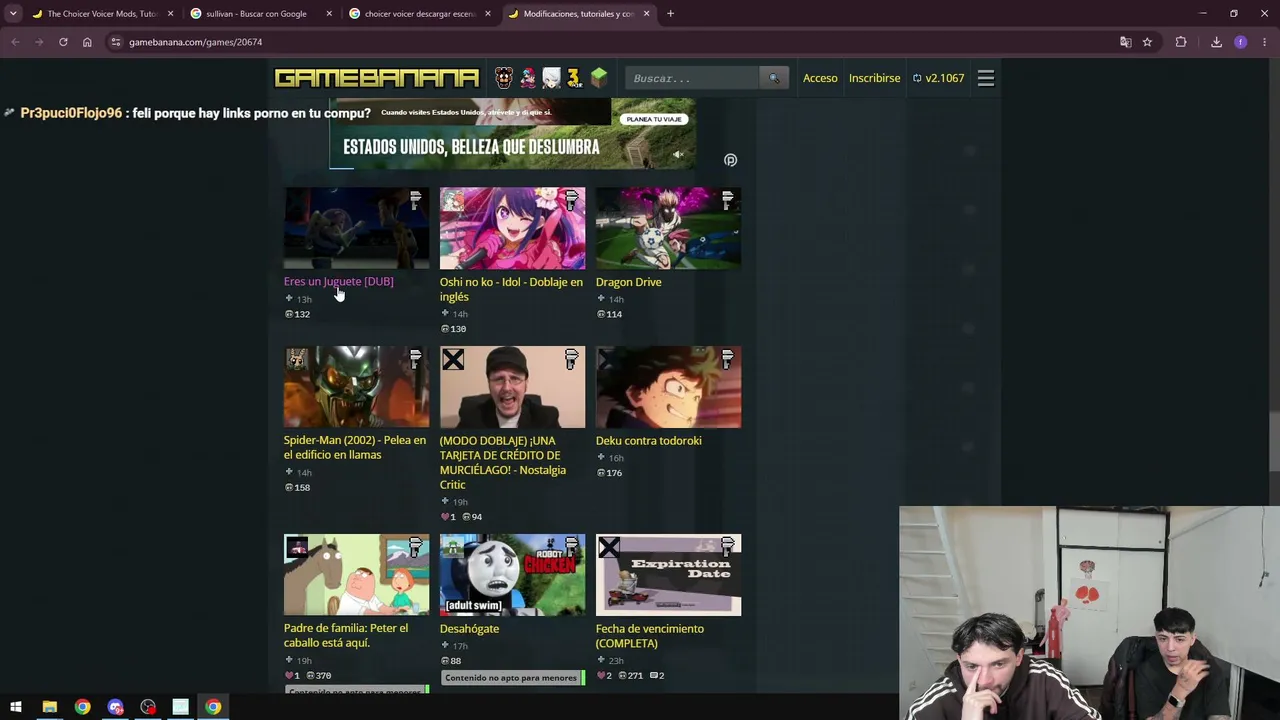Click wrench icon on Nostalgia Critic card
The image size is (1280, 720).
pyautogui.click(x=572, y=359)
